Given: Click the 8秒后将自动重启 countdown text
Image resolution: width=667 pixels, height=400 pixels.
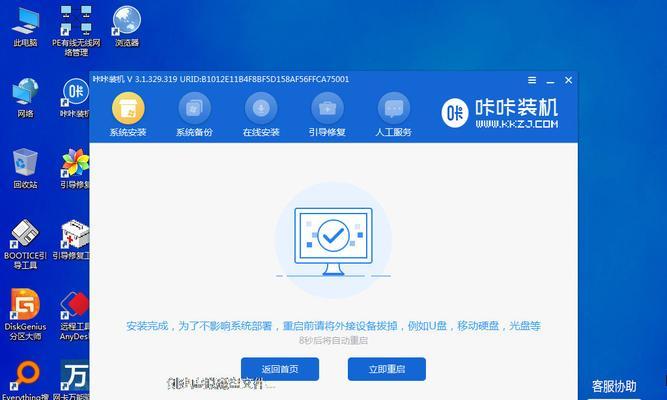Looking at the screenshot, I should 334,340.
